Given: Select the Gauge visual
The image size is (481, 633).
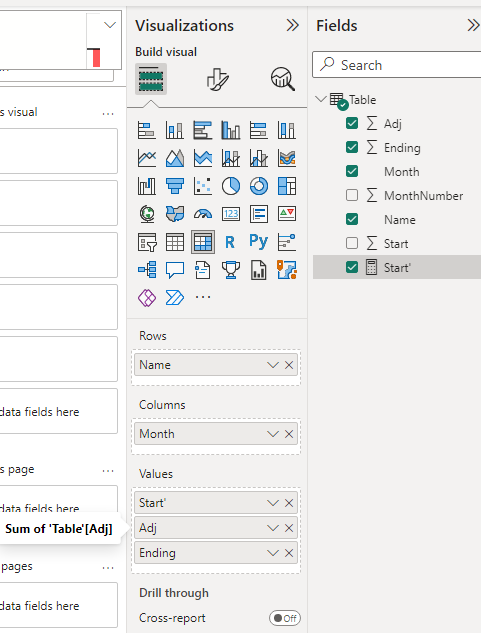Looking at the screenshot, I should coord(203,214).
